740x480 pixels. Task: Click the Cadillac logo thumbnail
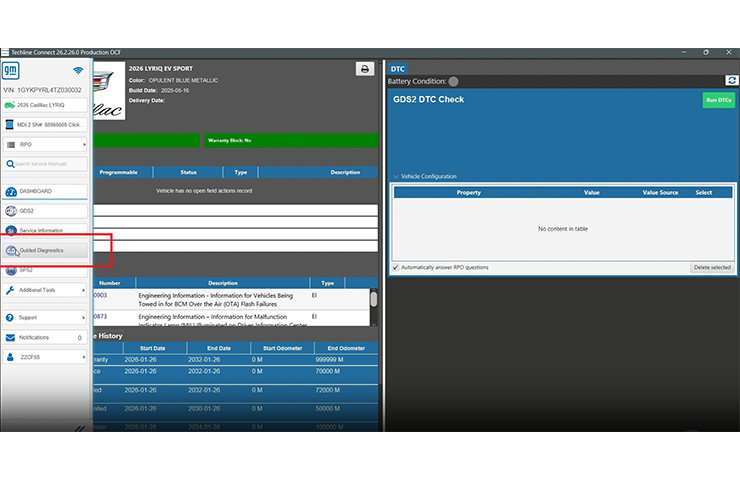(109, 91)
